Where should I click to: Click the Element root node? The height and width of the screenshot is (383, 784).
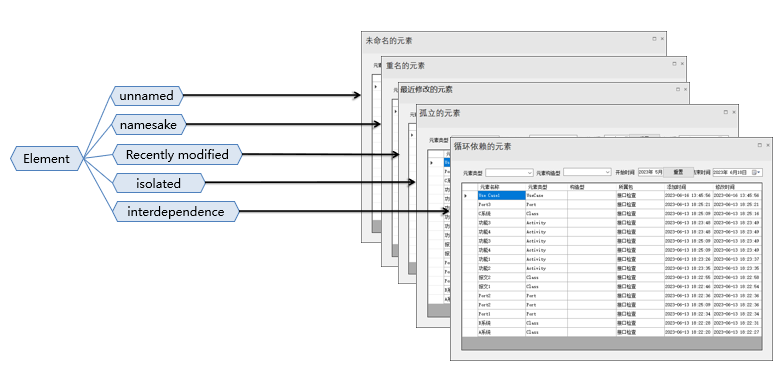coord(46,158)
